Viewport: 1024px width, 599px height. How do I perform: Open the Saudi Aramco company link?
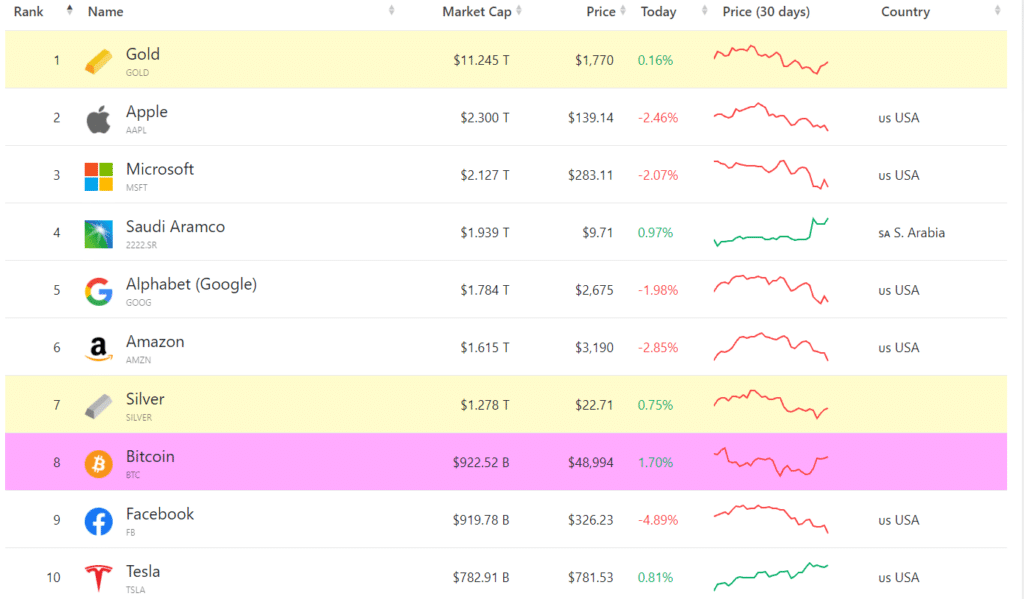pos(175,227)
